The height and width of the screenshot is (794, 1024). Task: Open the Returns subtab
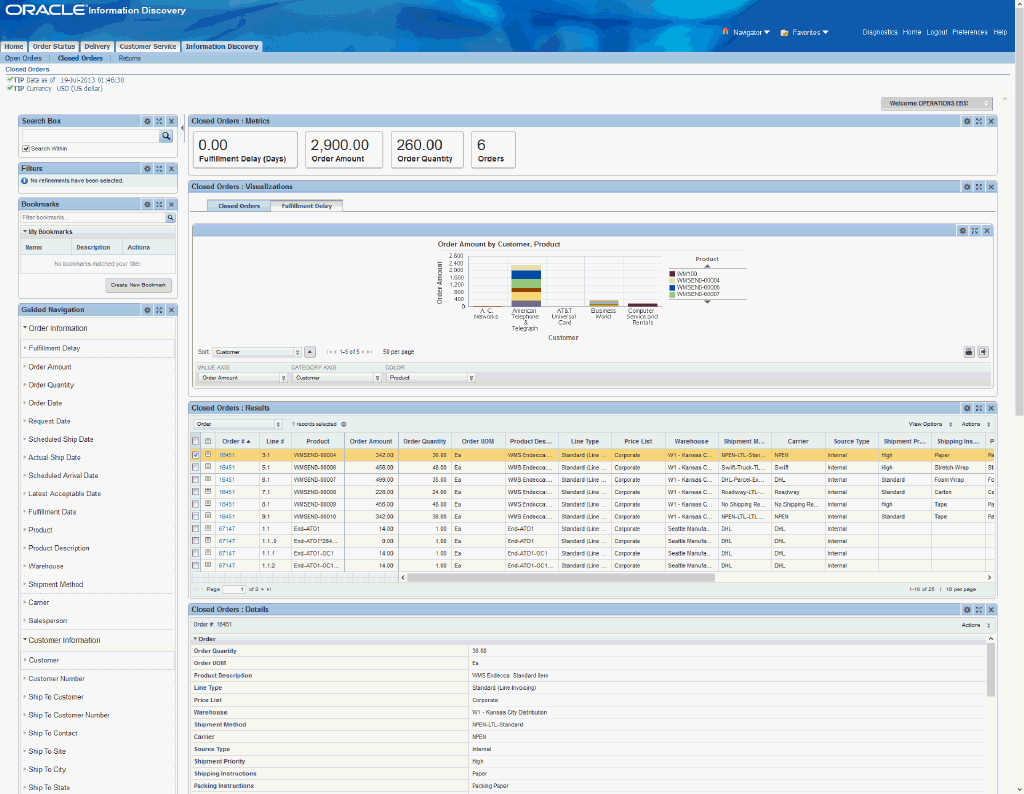point(129,58)
